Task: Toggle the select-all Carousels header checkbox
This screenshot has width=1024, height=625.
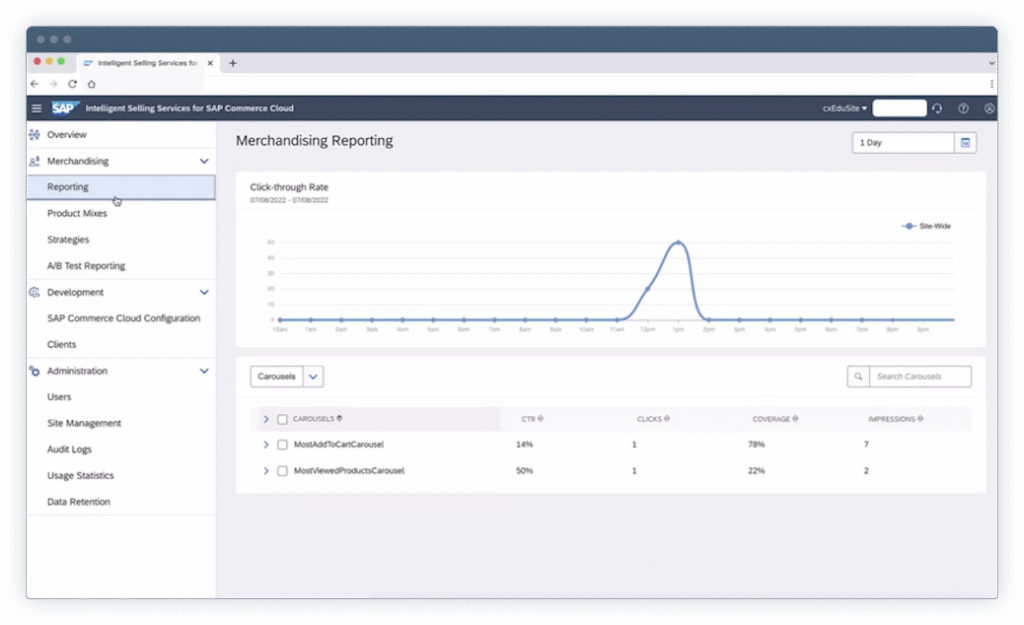Action: coord(283,419)
